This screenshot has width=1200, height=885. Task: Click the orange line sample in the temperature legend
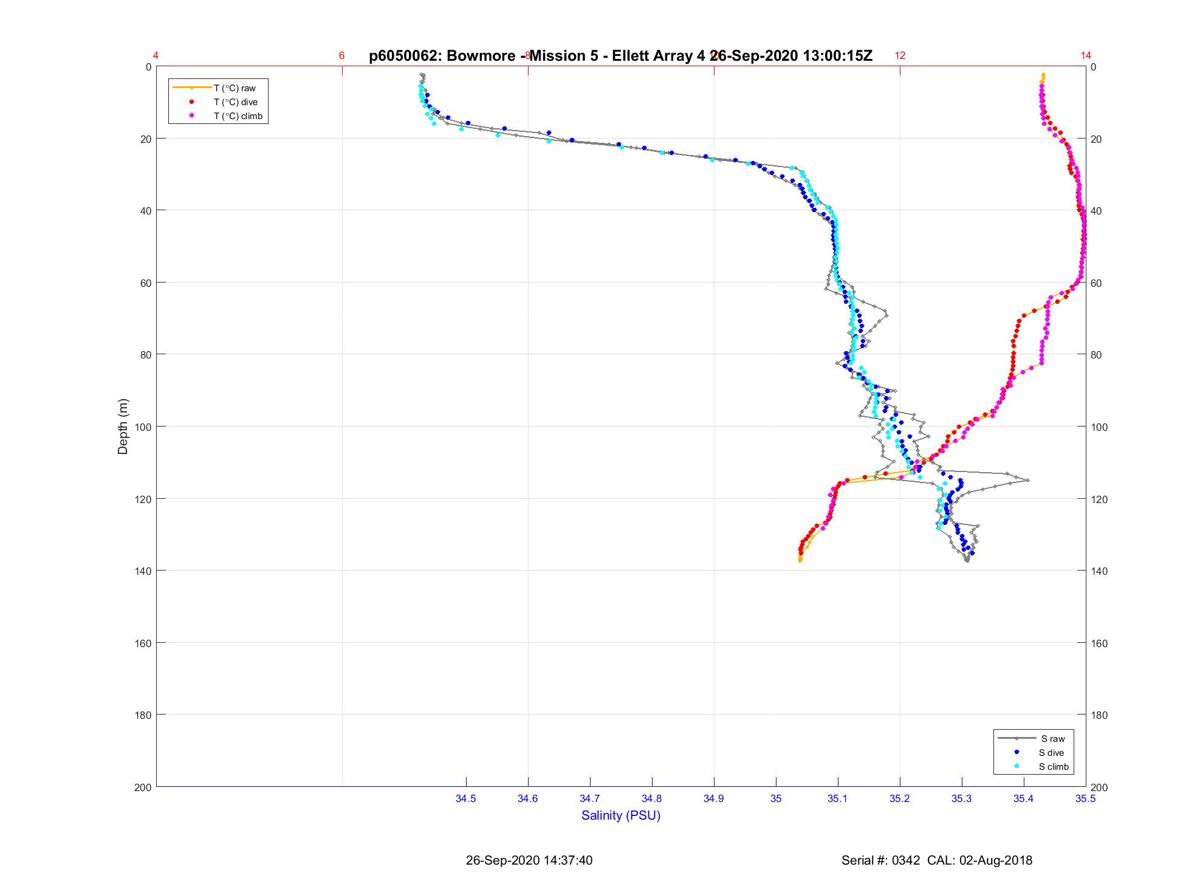[190, 88]
